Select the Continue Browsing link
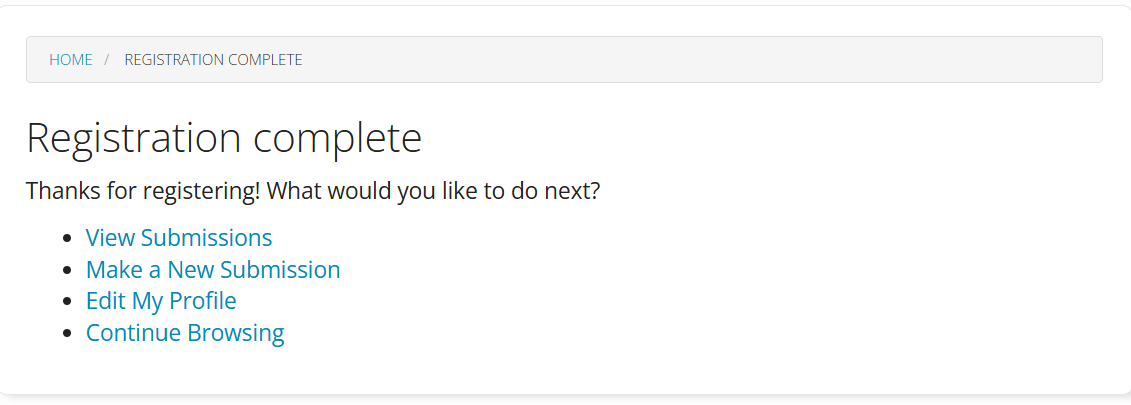Image resolution: width=1131 pixels, height=405 pixels. tap(185, 333)
